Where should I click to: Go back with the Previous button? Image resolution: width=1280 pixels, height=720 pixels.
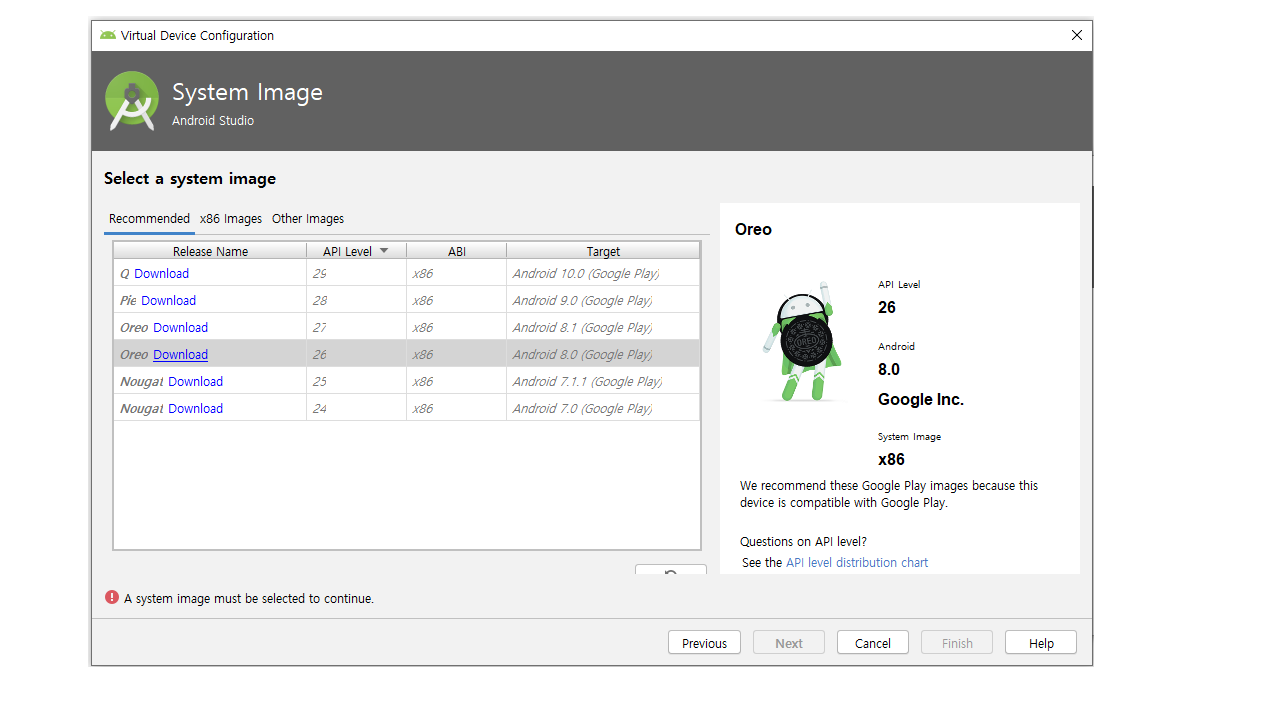coord(704,643)
